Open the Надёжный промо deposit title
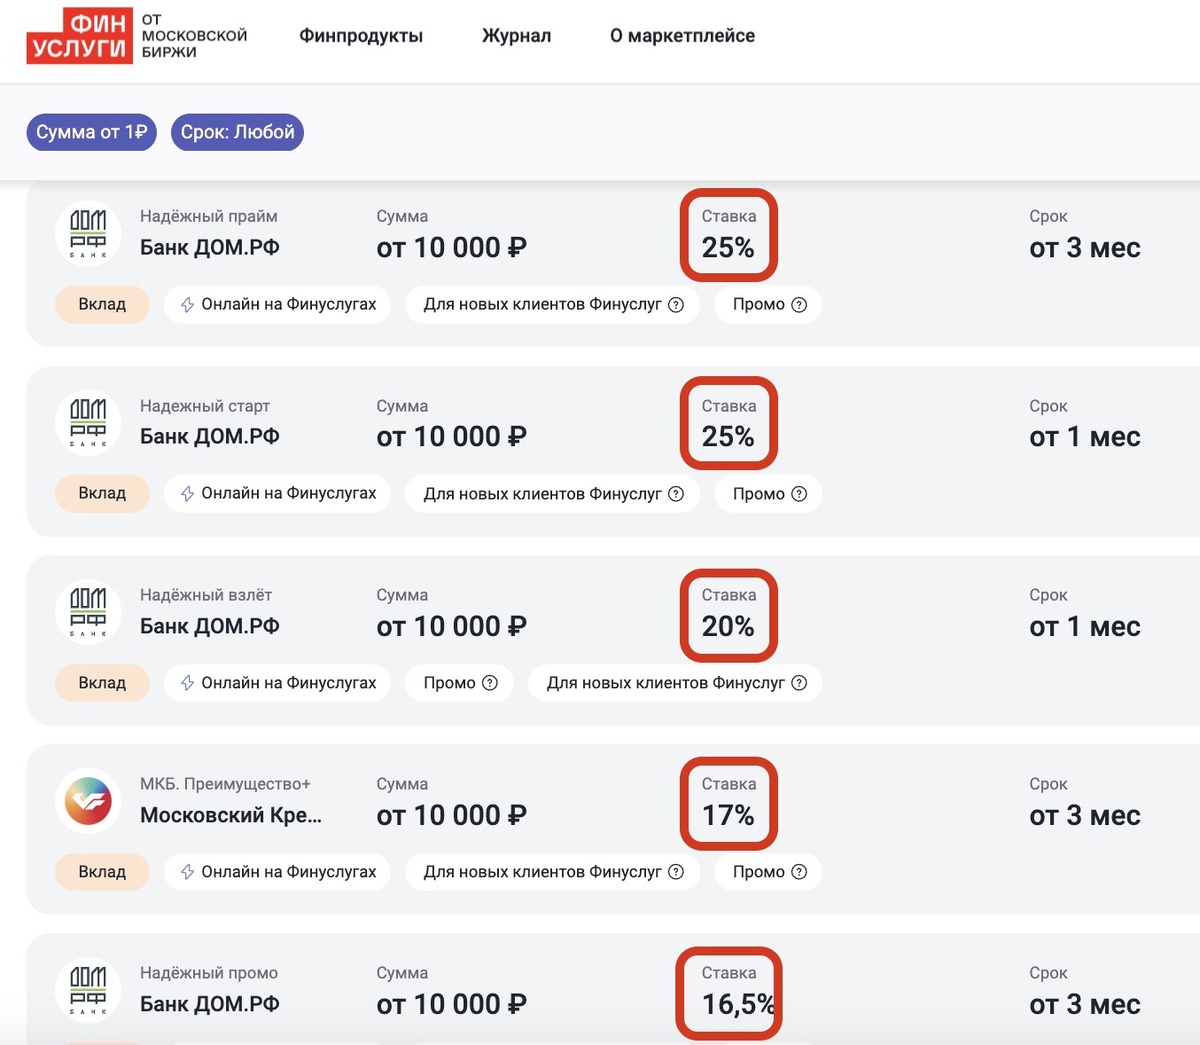This screenshot has height=1045, width=1200. point(209,973)
